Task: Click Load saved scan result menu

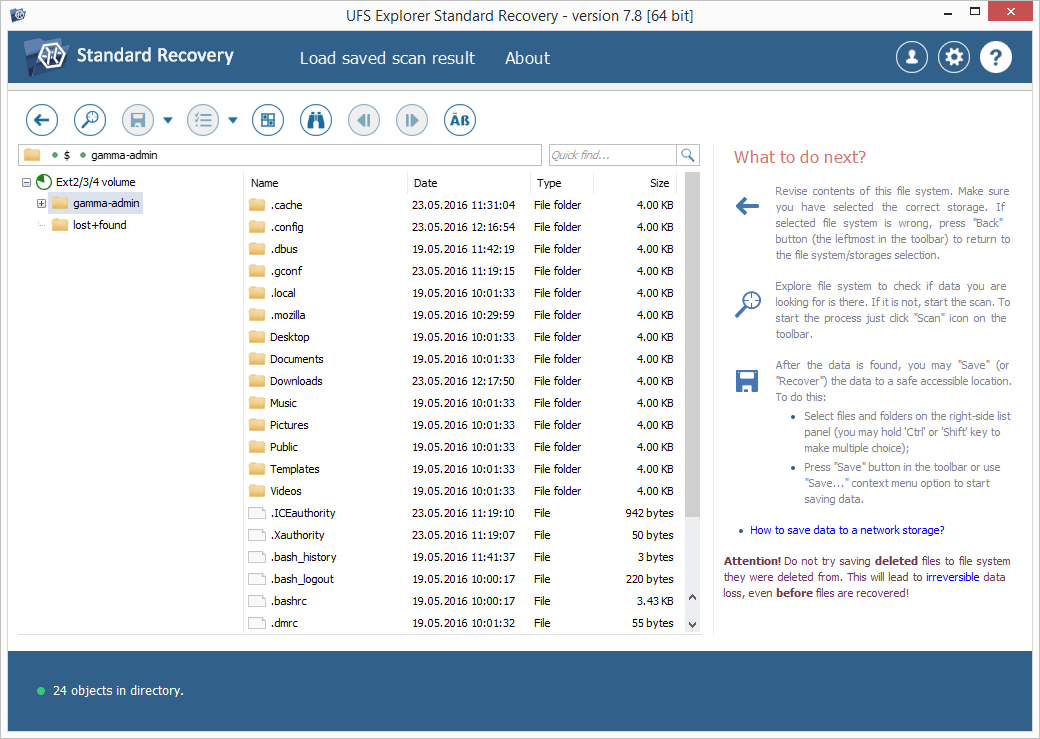Action: coord(387,58)
